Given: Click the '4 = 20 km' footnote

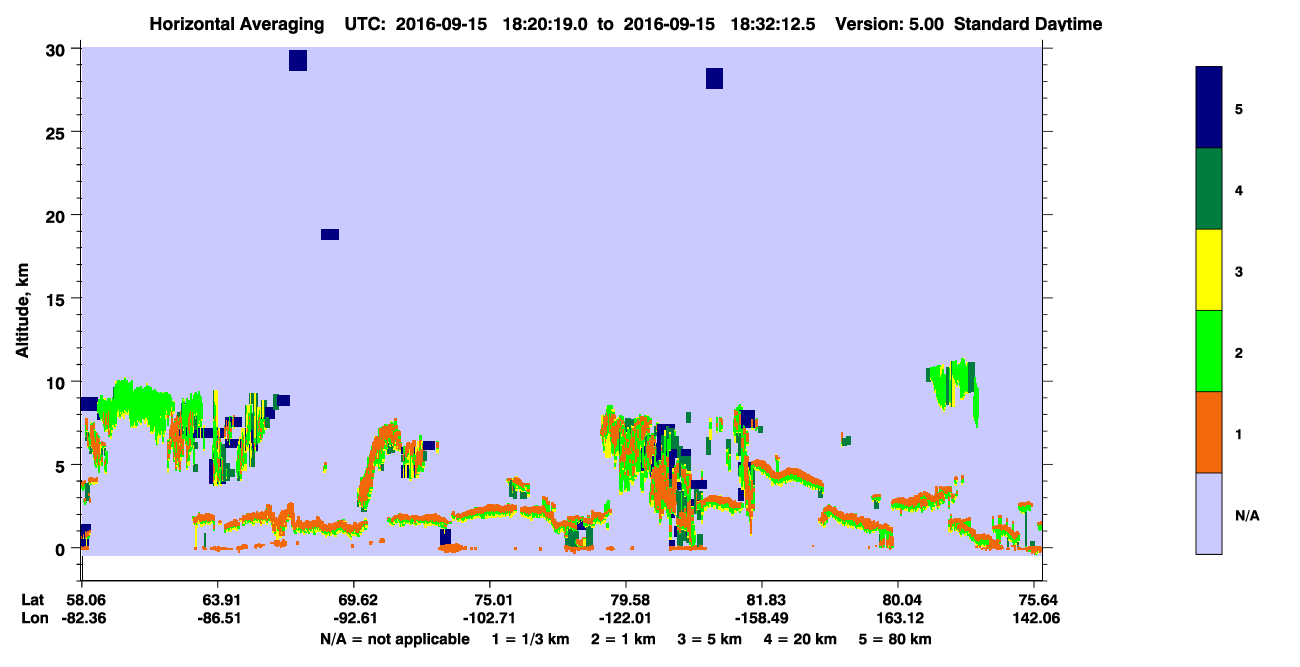Looking at the screenshot, I should [x=801, y=639].
